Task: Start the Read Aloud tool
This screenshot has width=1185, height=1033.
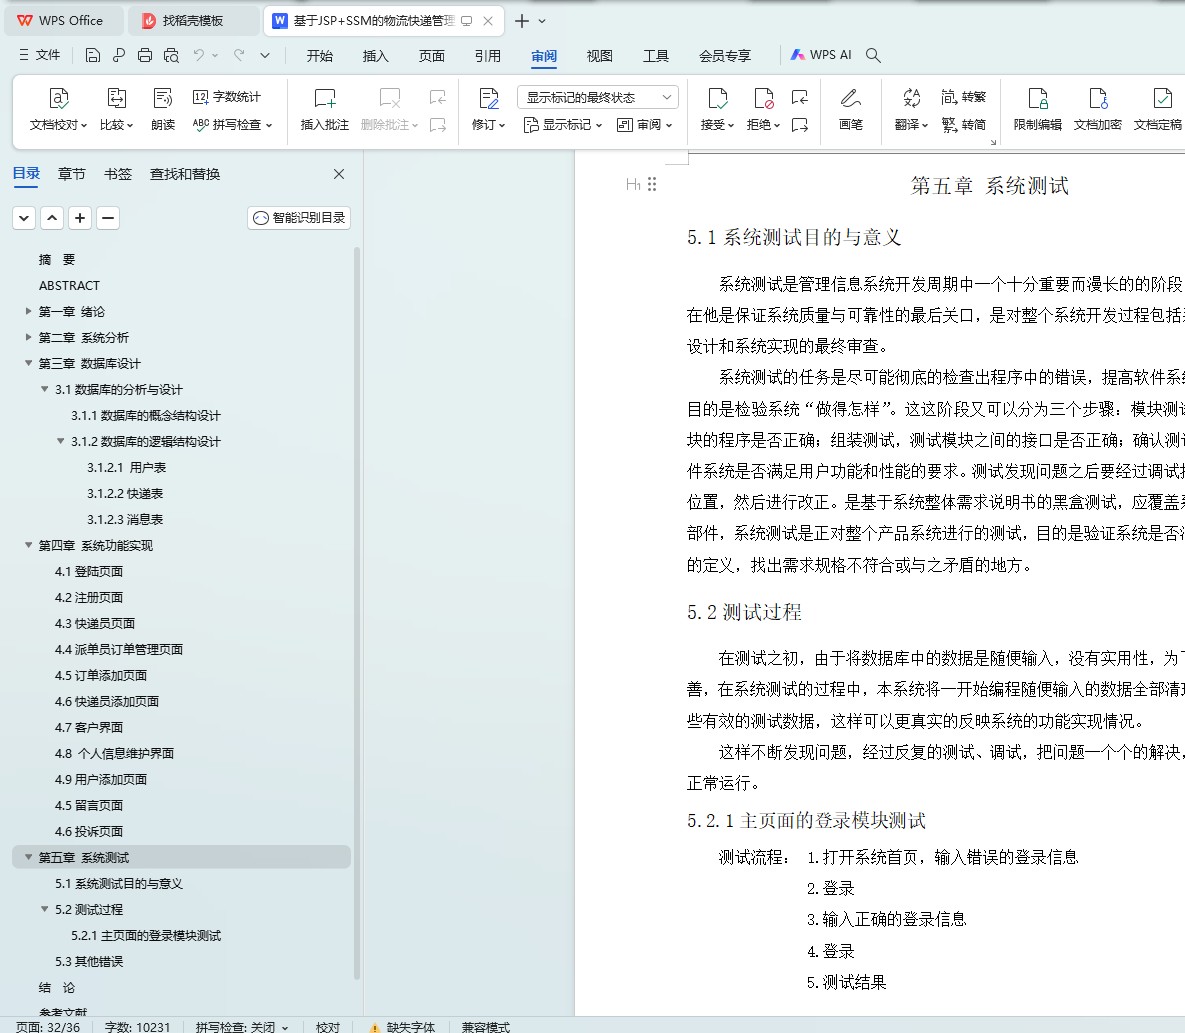Action: point(162,110)
